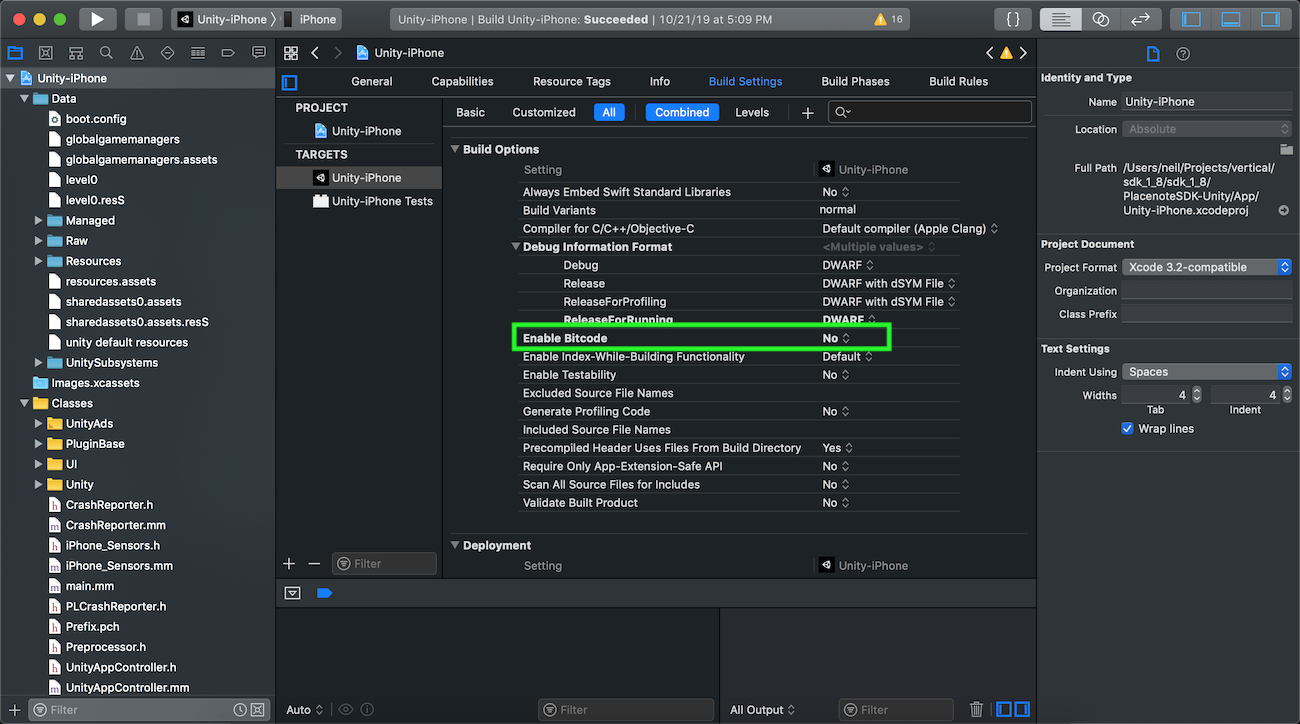The height and width of the screenshot is (724, 1300).
Task: Hide the inspector panel
Action: [x=1271, y=19]
